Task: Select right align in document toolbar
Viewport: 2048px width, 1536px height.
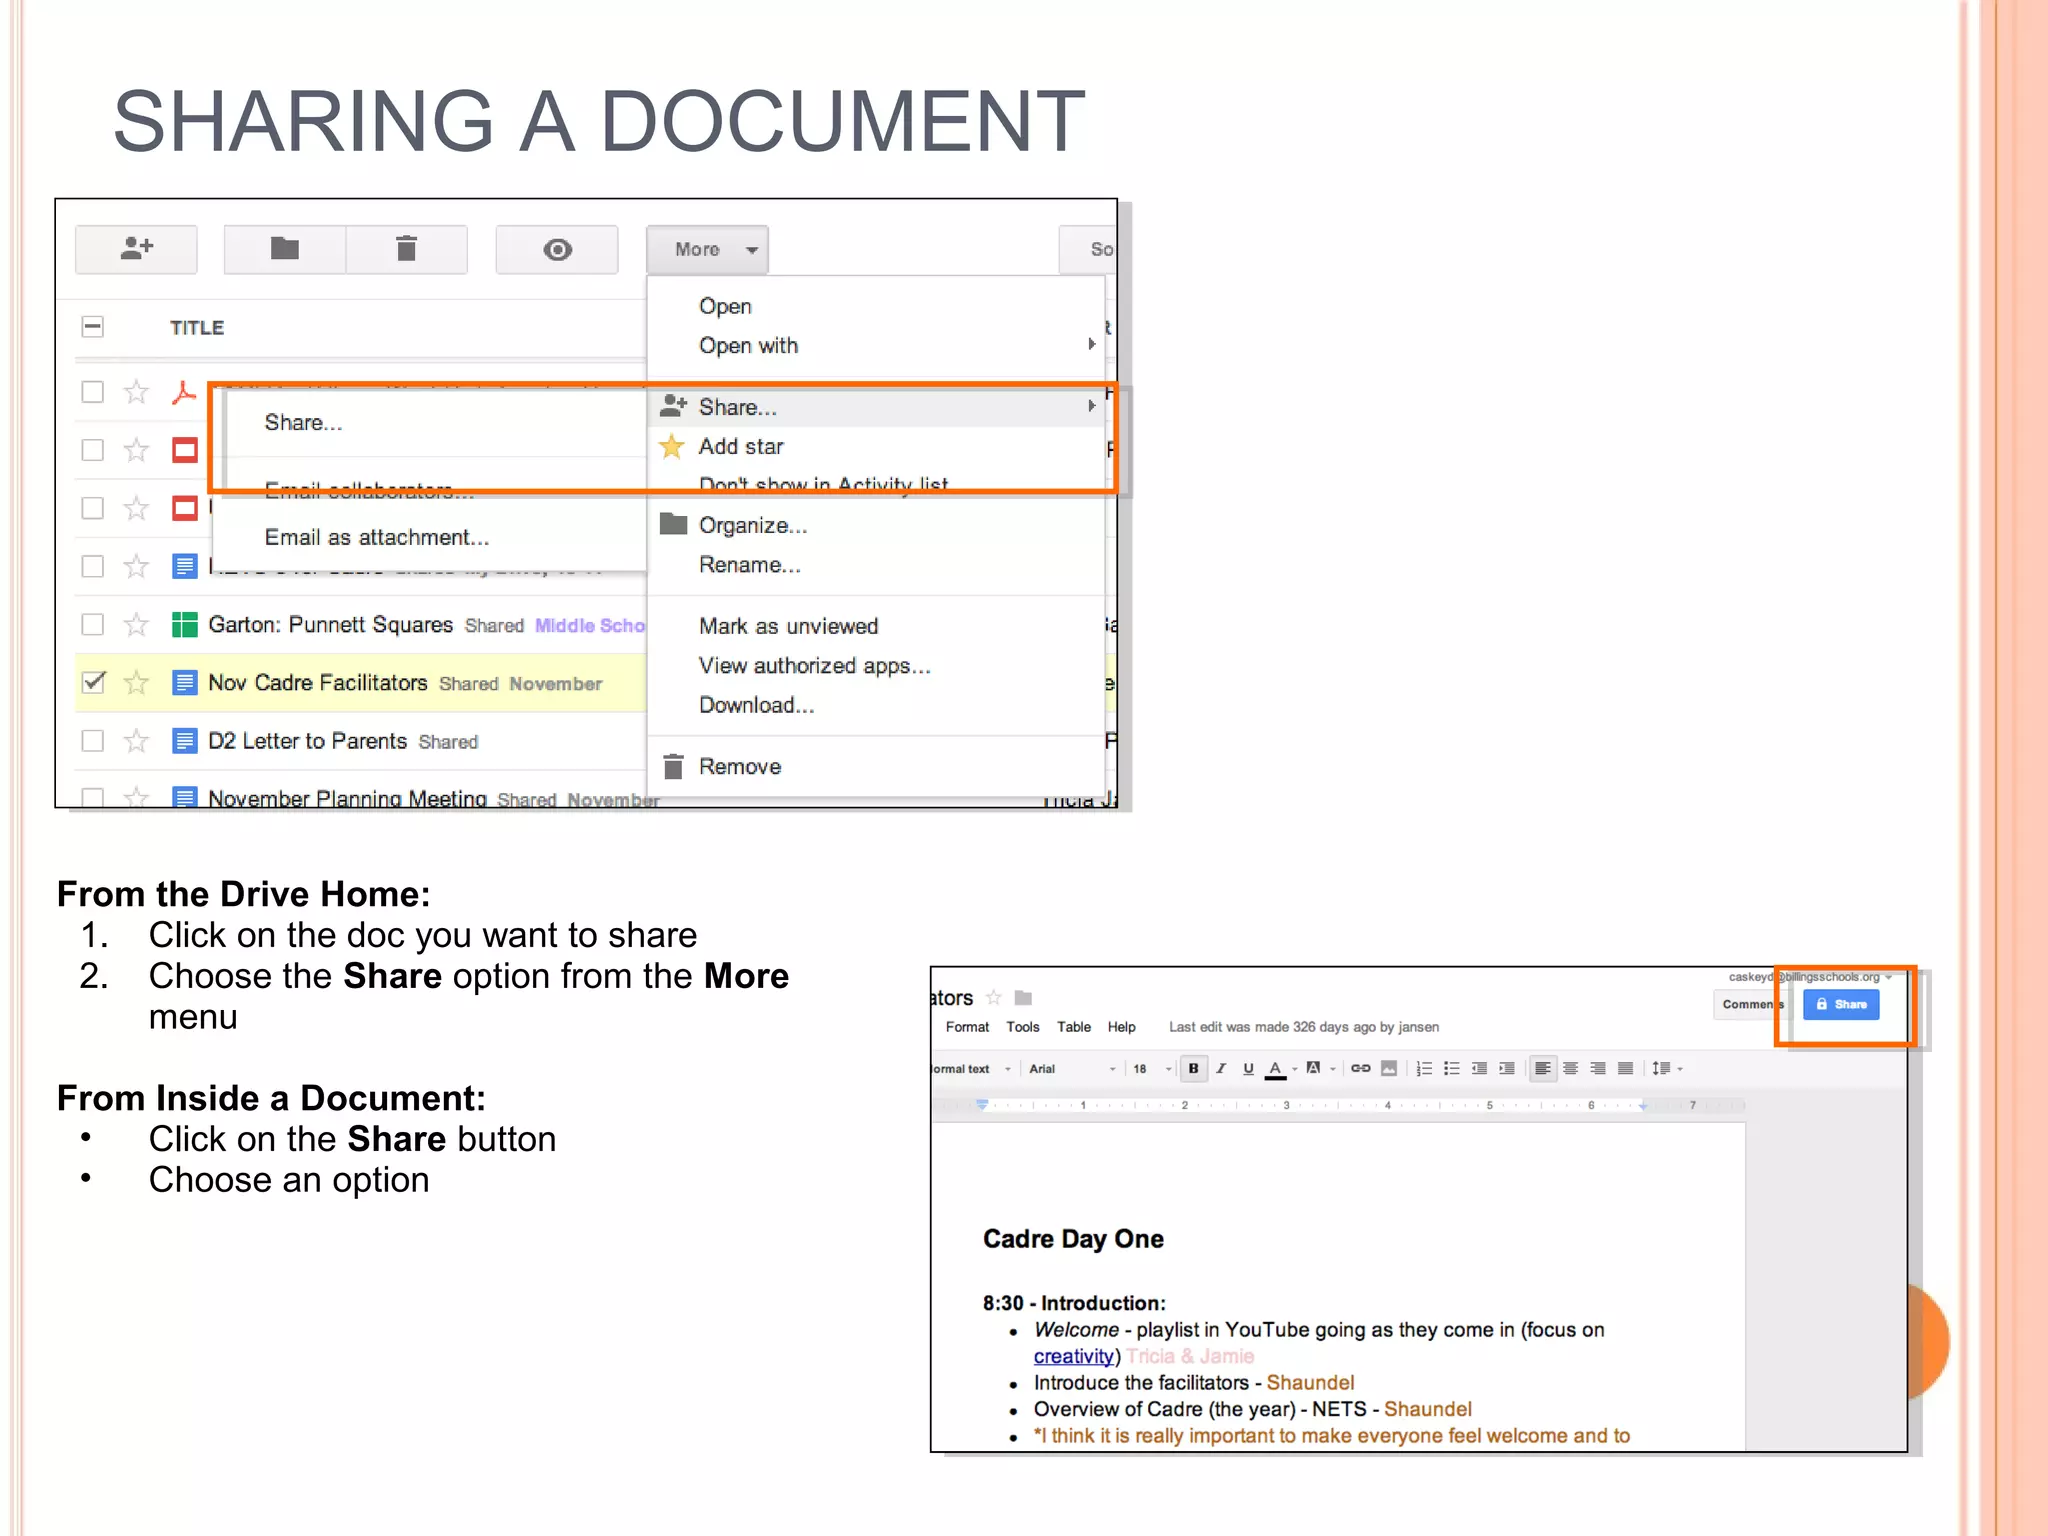Action: tap(1598, 1068)
